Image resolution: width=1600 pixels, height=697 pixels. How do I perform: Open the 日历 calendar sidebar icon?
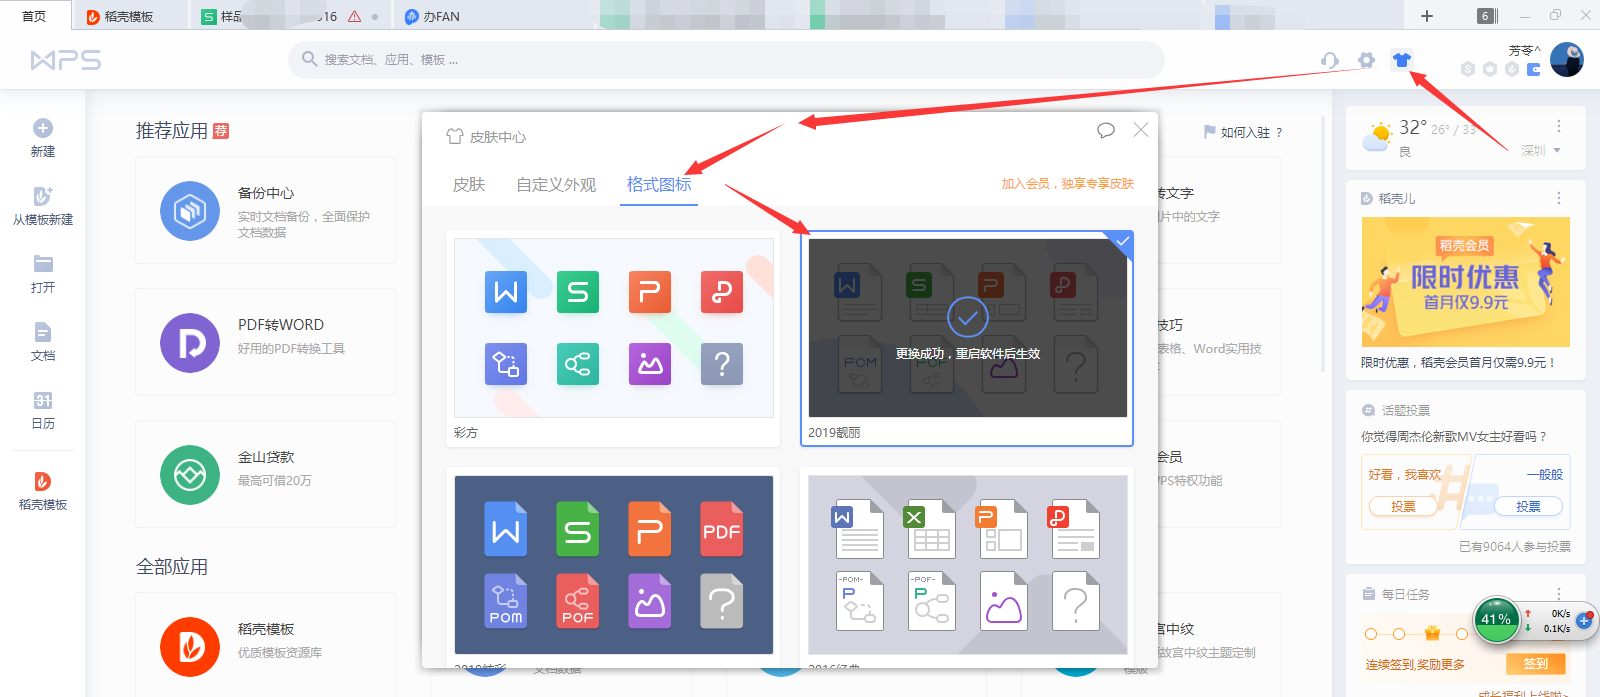(x=43, y=400)
